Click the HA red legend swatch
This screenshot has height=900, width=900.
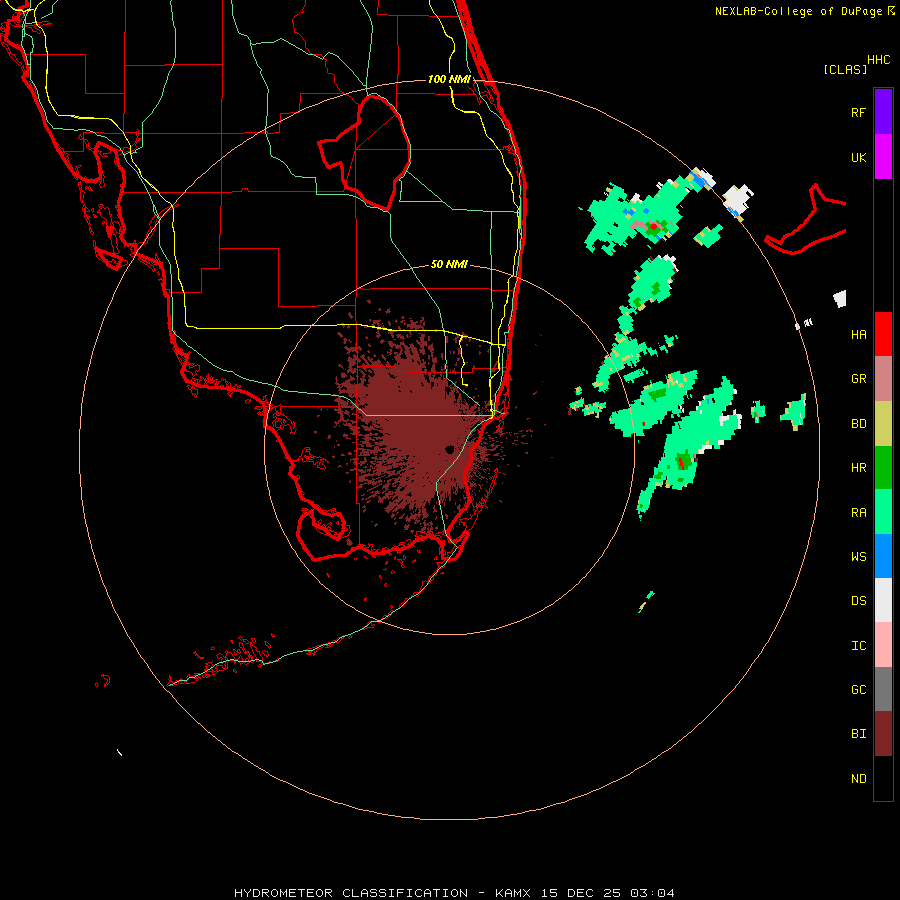(x=883, y=334)
